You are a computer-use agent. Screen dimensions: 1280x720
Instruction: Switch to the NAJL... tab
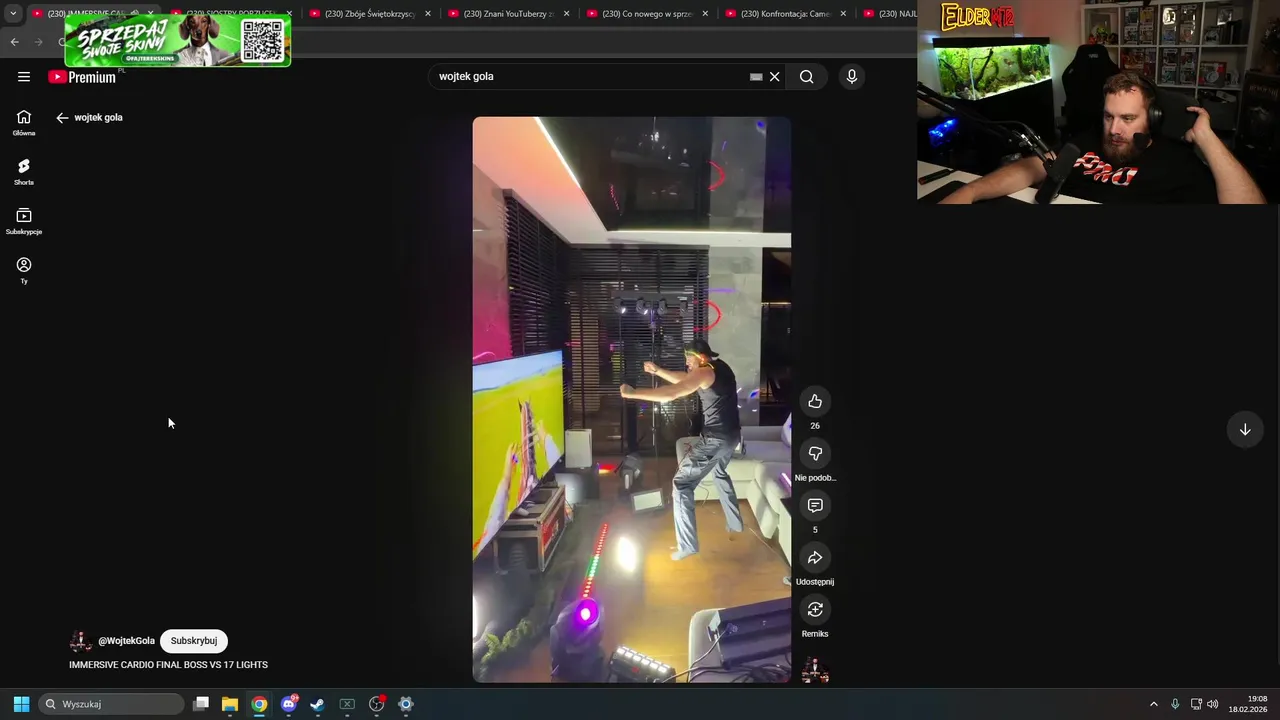pyautogui.click(x=890, y=13)
